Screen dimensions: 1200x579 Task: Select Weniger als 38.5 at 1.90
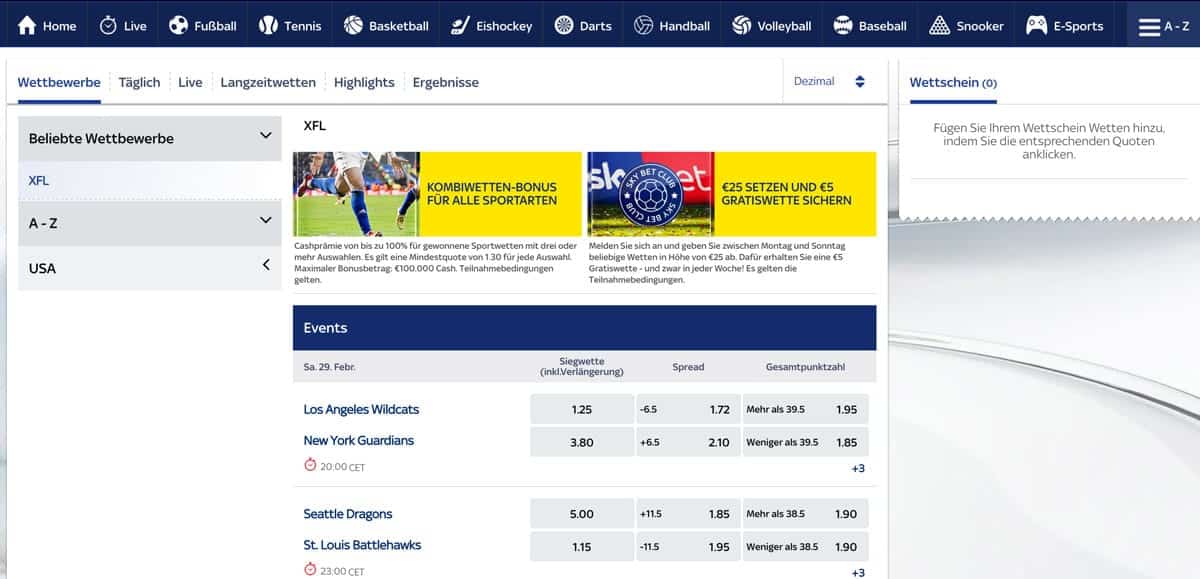(805, 547)
